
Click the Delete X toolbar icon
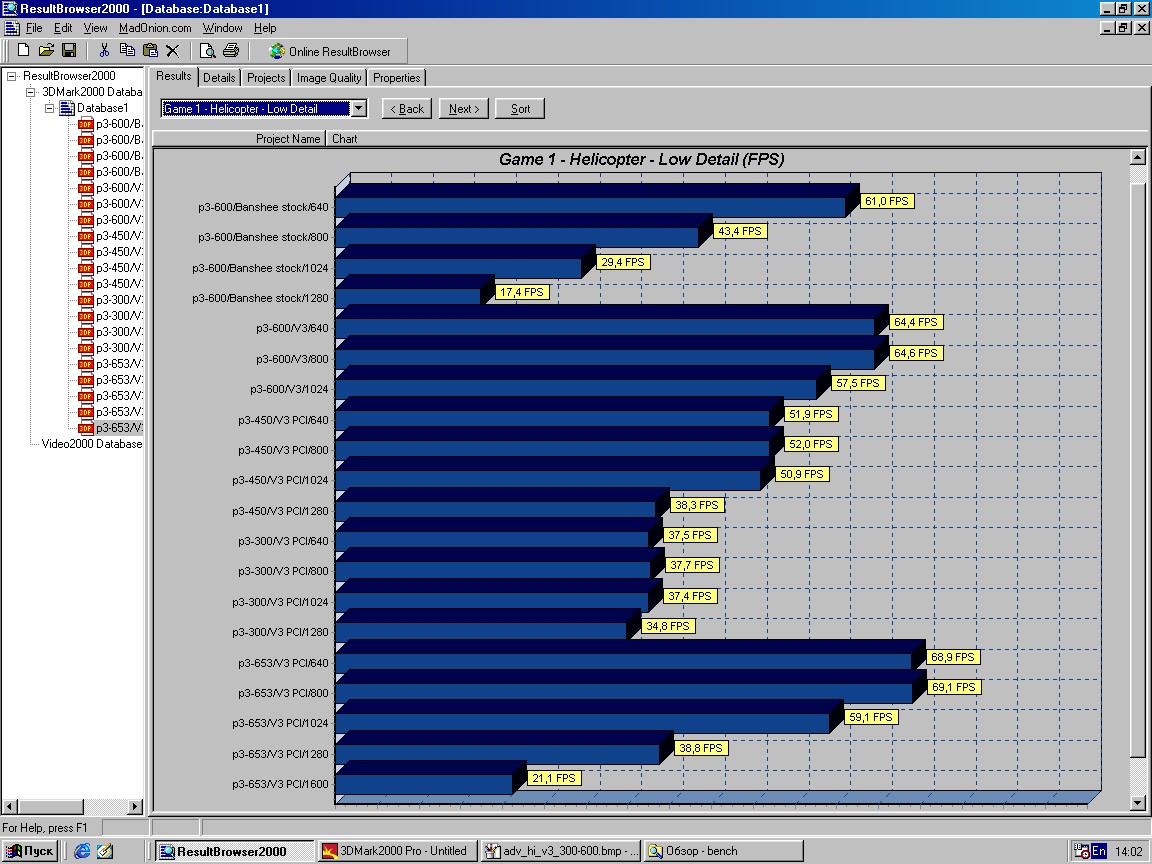coord(172,51)
